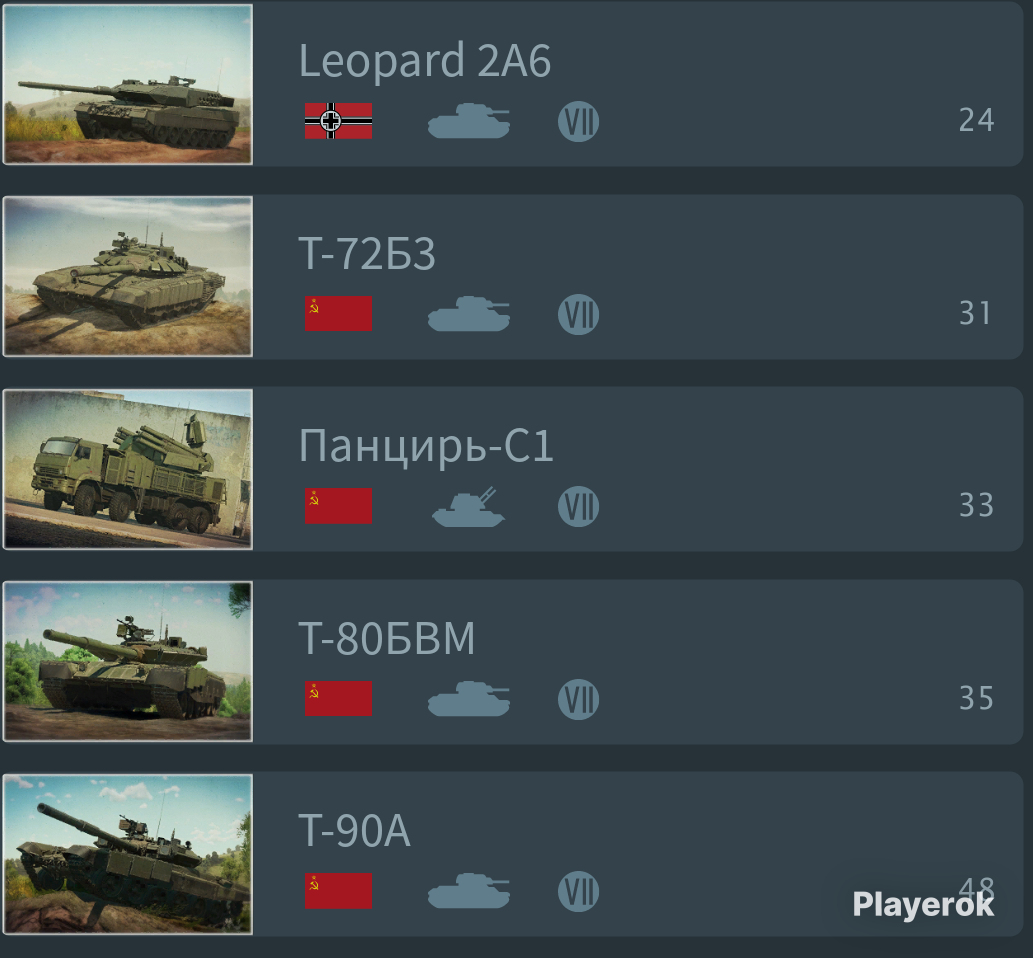Select the Т-90А vehicle name
The height and width of the screenshot is (958, 1033).
coord(354,830)
